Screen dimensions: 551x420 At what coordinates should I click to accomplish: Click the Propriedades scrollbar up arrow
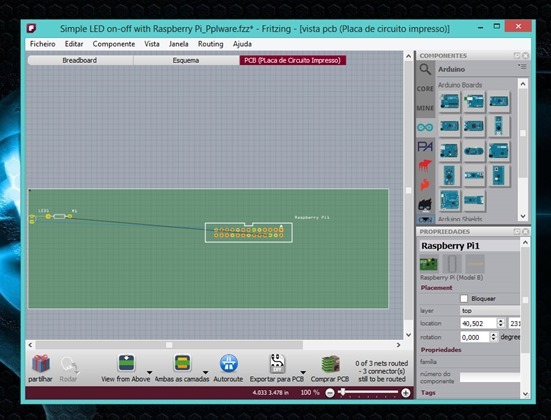point(525,243)
